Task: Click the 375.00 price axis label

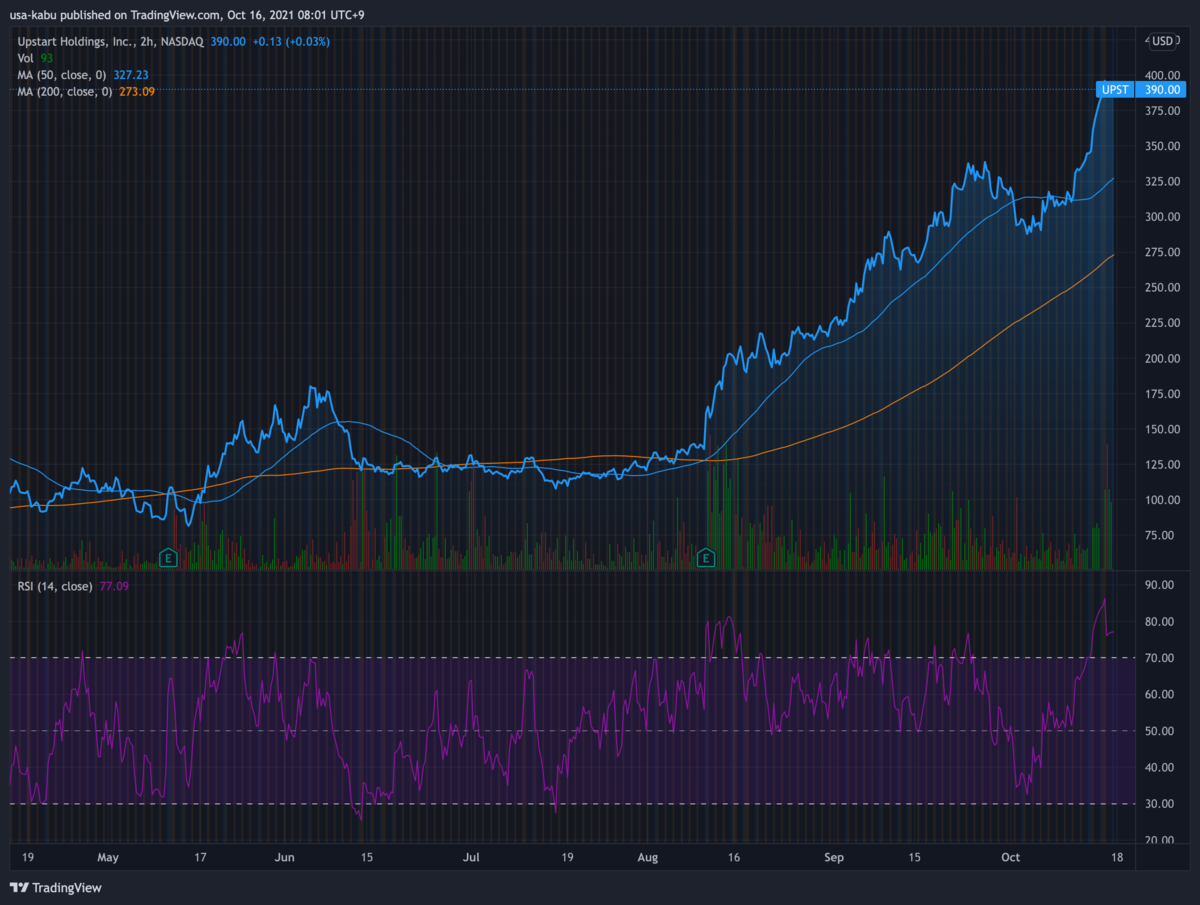Action: click(1164, 110)
